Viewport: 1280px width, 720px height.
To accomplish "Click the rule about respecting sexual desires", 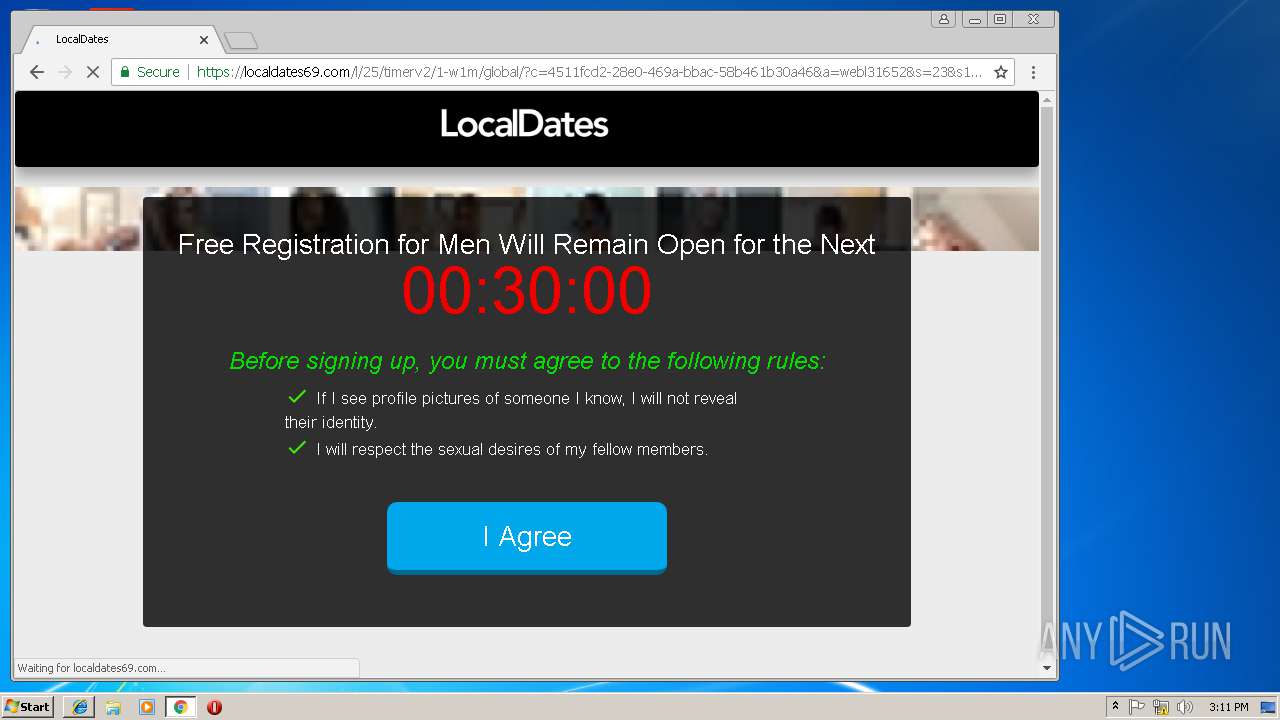I will click(497, 449).
